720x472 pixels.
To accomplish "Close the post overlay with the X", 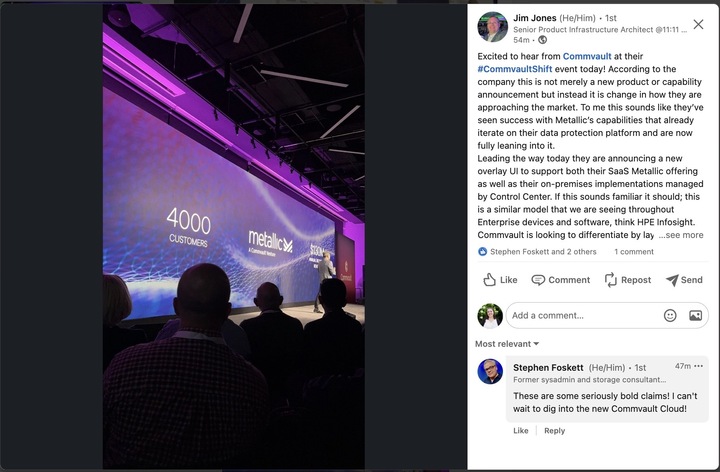I will pos(698,24).
